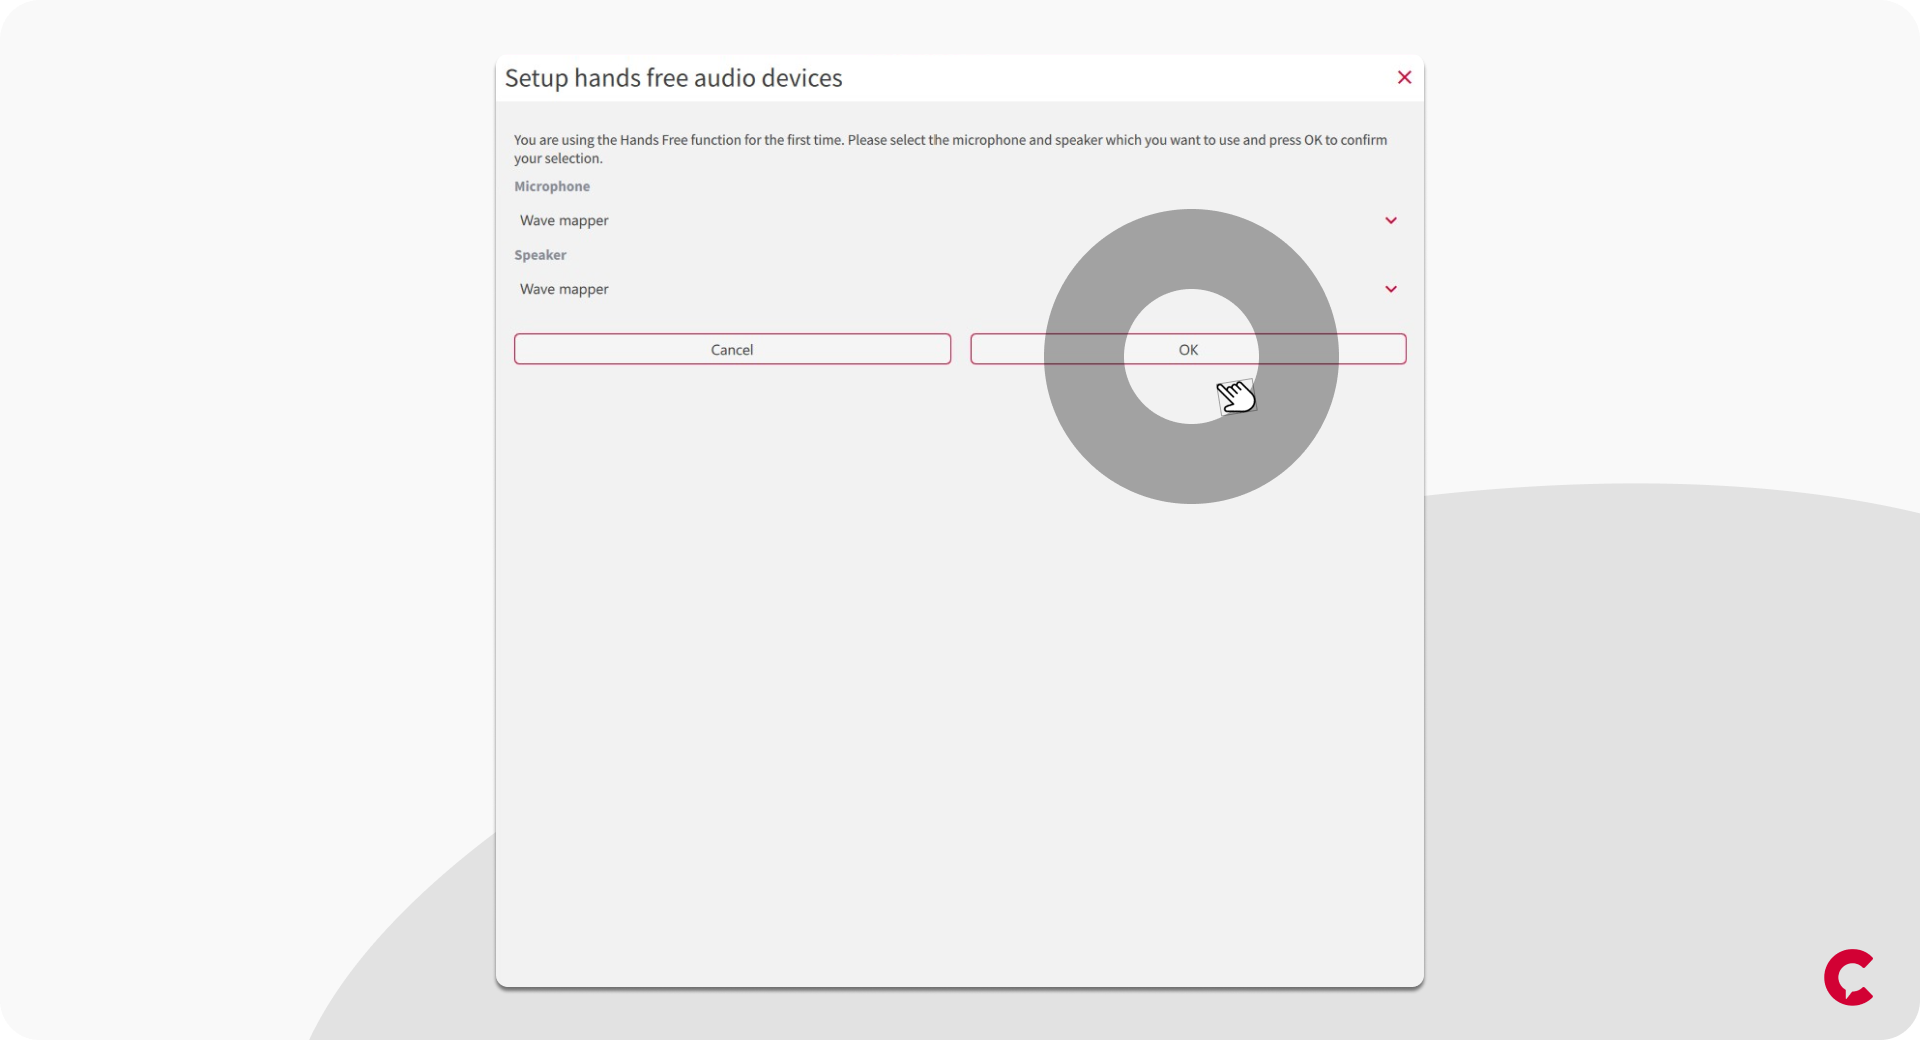Expand the Speaker dropdown chevron
This screenshot has height=1040, width=1920.
[1390, 289]
